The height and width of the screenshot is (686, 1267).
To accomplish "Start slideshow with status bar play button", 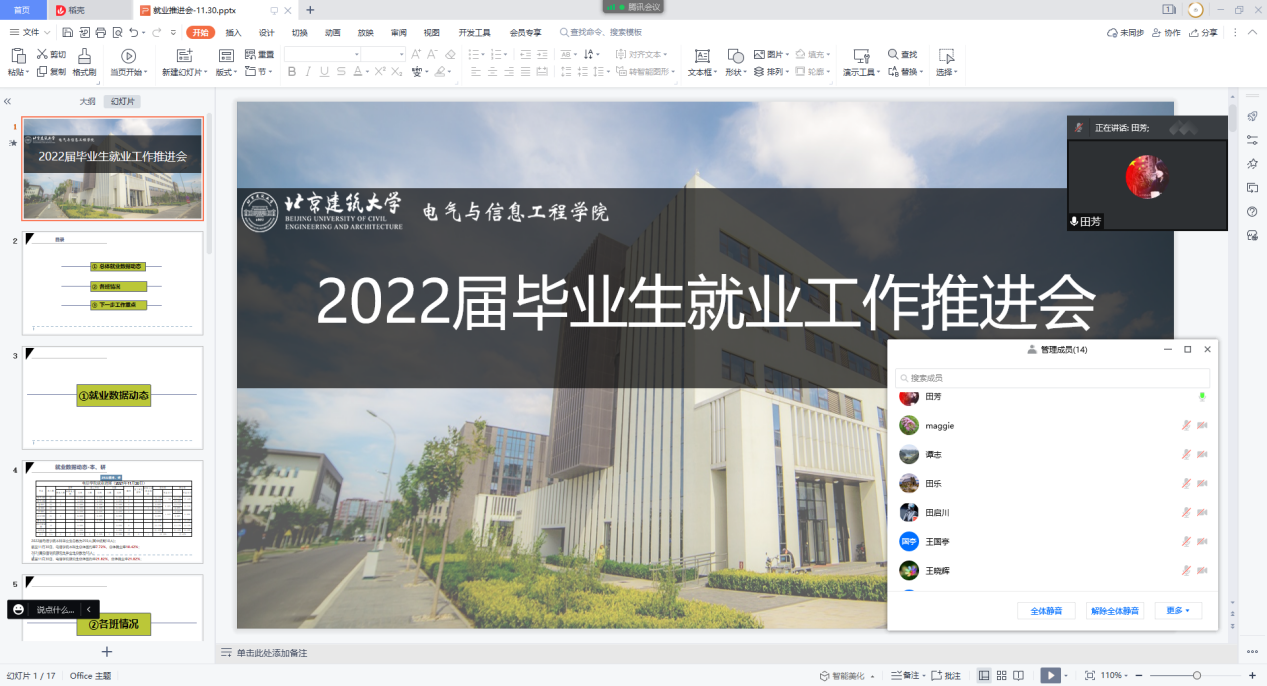I will click(1050, 676).
